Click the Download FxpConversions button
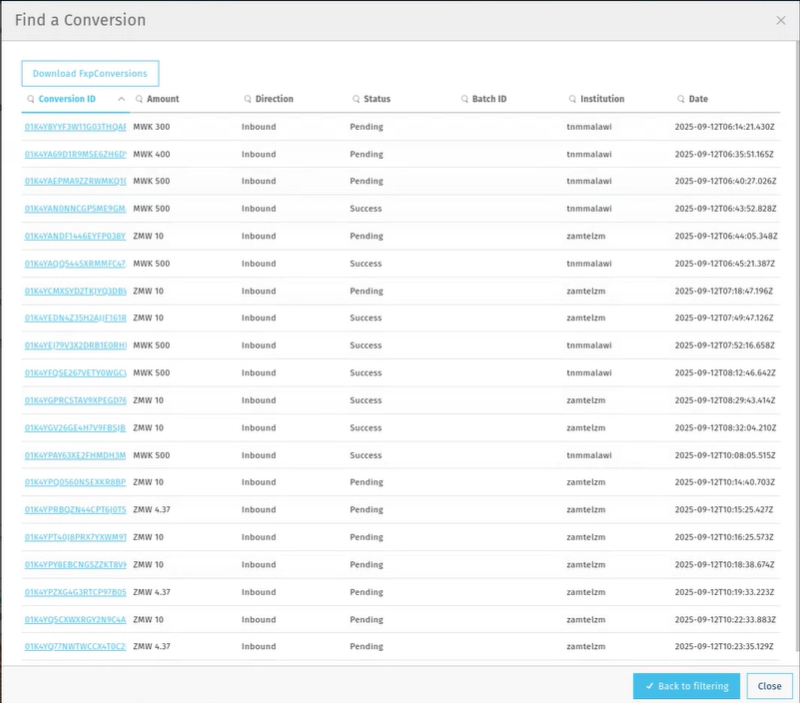Screen dimensions: 800x703 coord(89,73)
